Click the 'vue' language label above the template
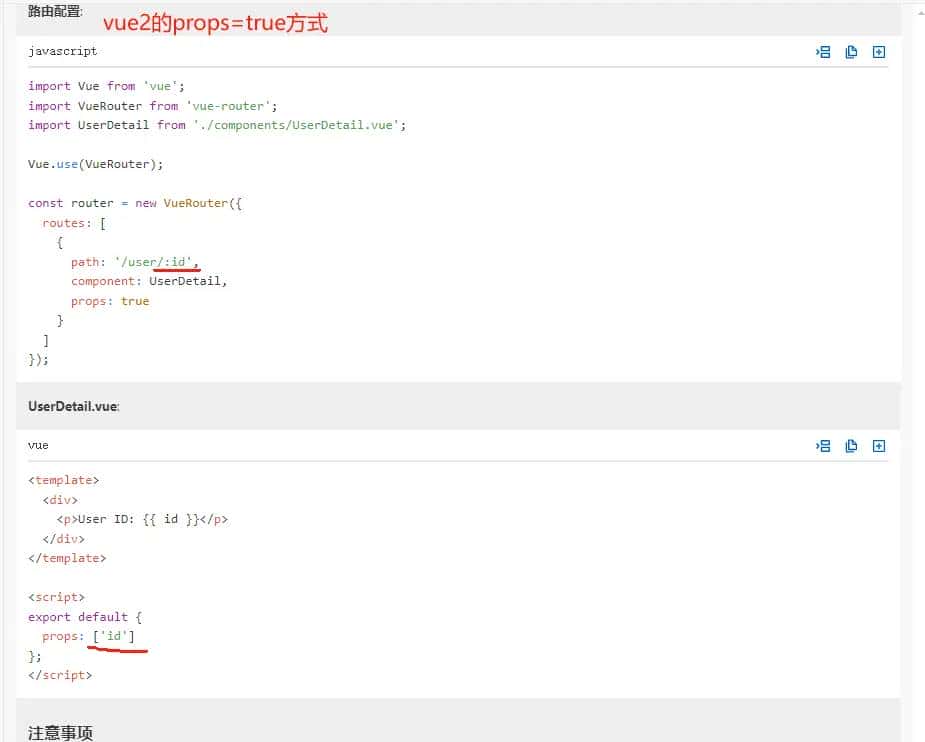The width and height of the screenshot is (925, 742). pyautogui.click(x=38, y=445)
